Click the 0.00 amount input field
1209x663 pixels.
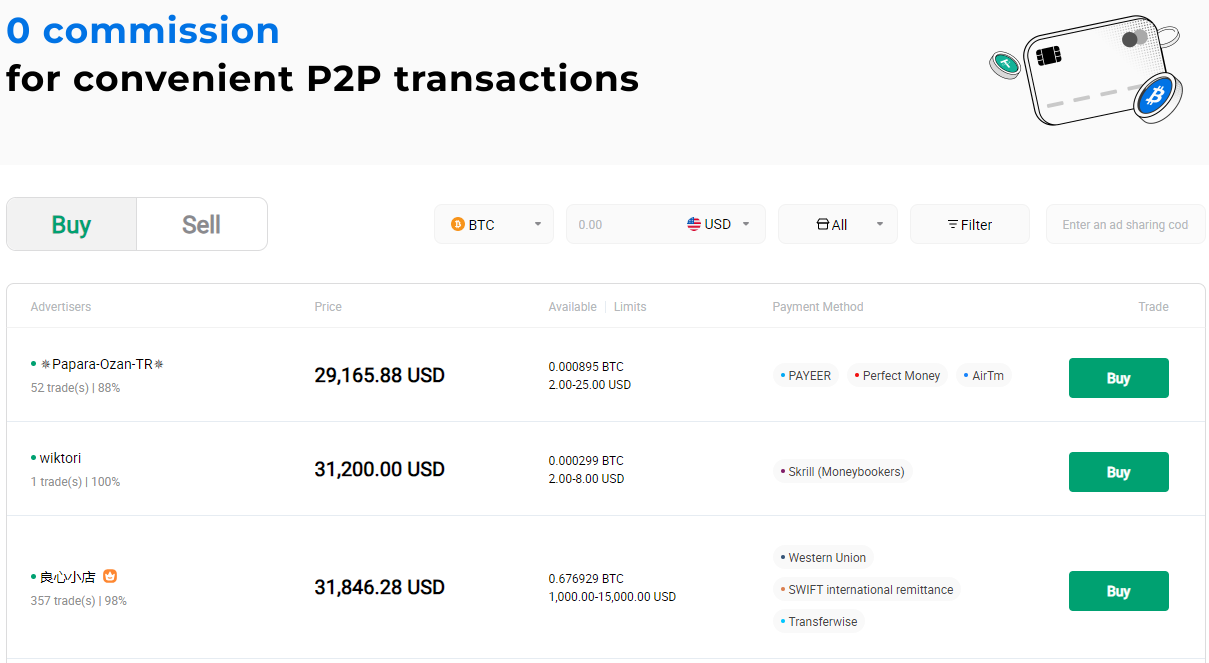[x=610, y=224]
